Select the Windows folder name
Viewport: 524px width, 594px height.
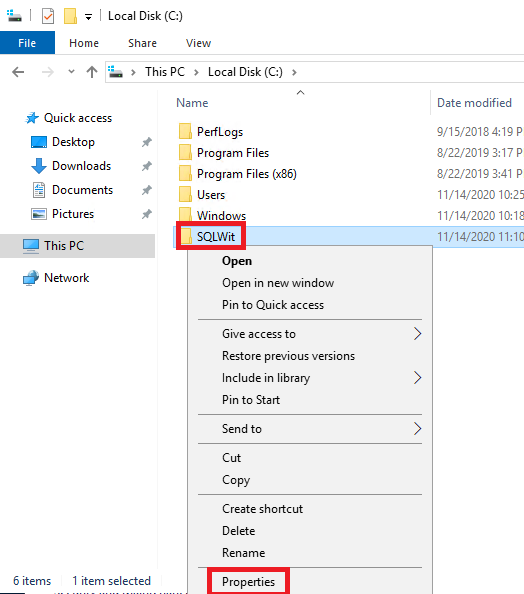point(221,216)
